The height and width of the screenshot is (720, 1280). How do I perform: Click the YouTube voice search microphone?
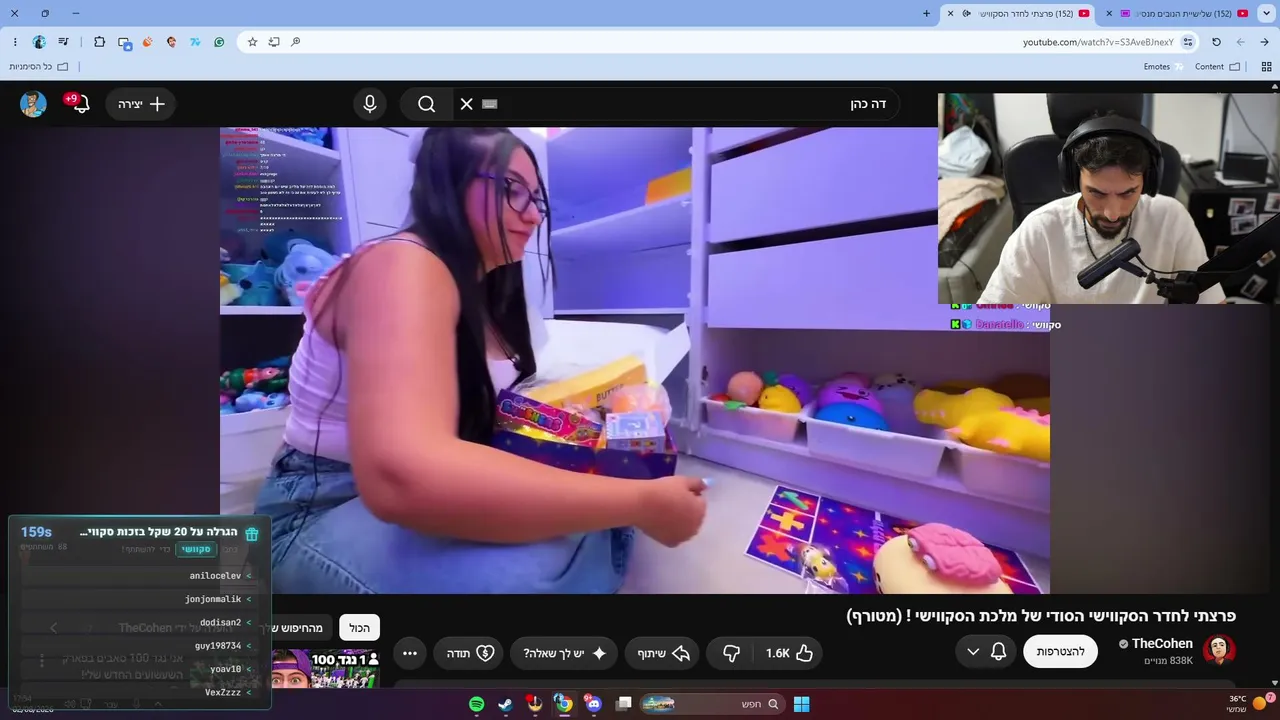tap(370, 104)
